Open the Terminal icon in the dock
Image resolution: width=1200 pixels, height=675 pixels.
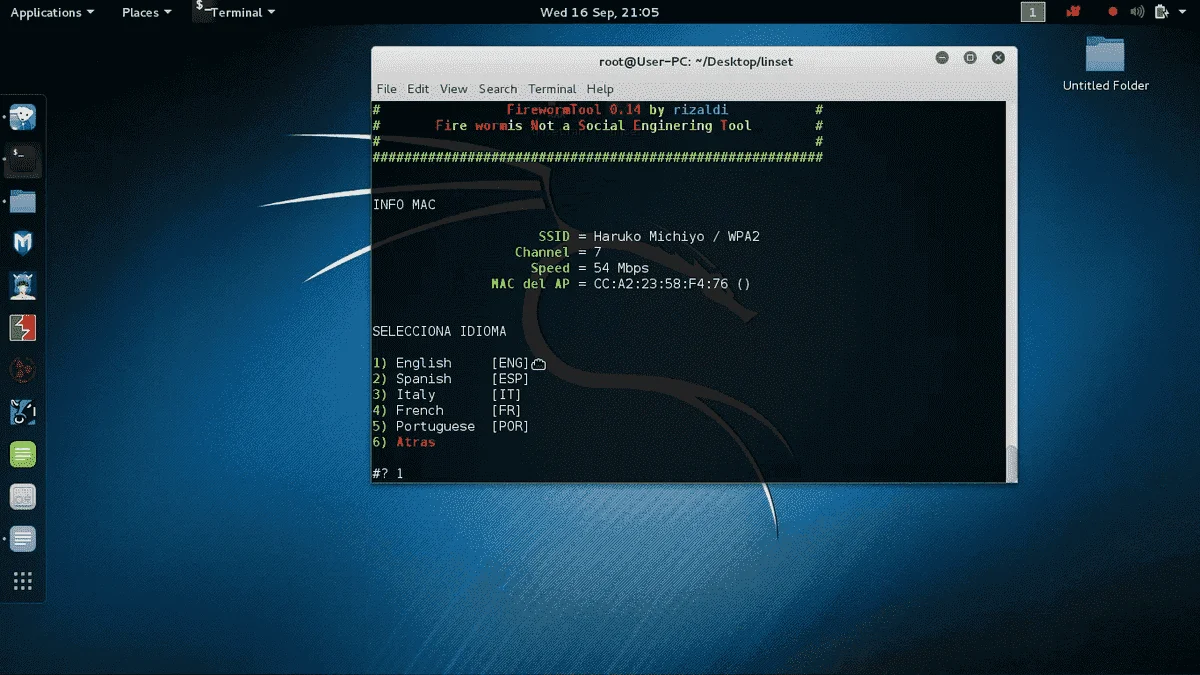[23, 159]
